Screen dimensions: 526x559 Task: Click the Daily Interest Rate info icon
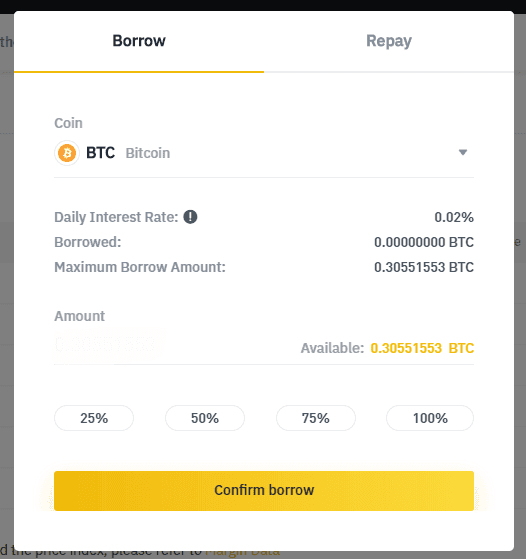(190, 217)
